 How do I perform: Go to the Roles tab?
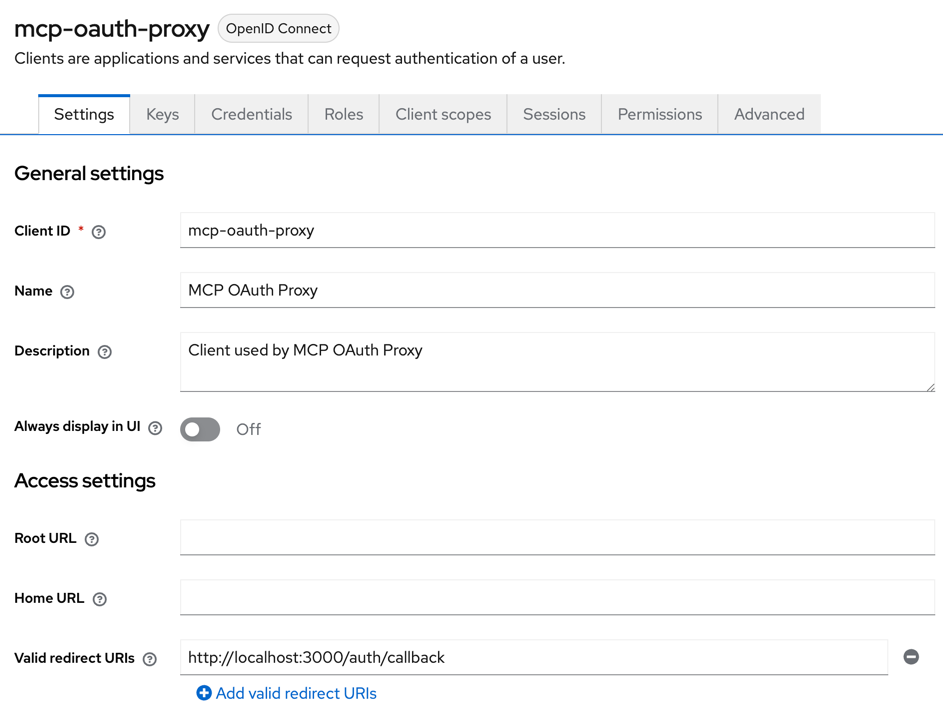tap(343, 114)
